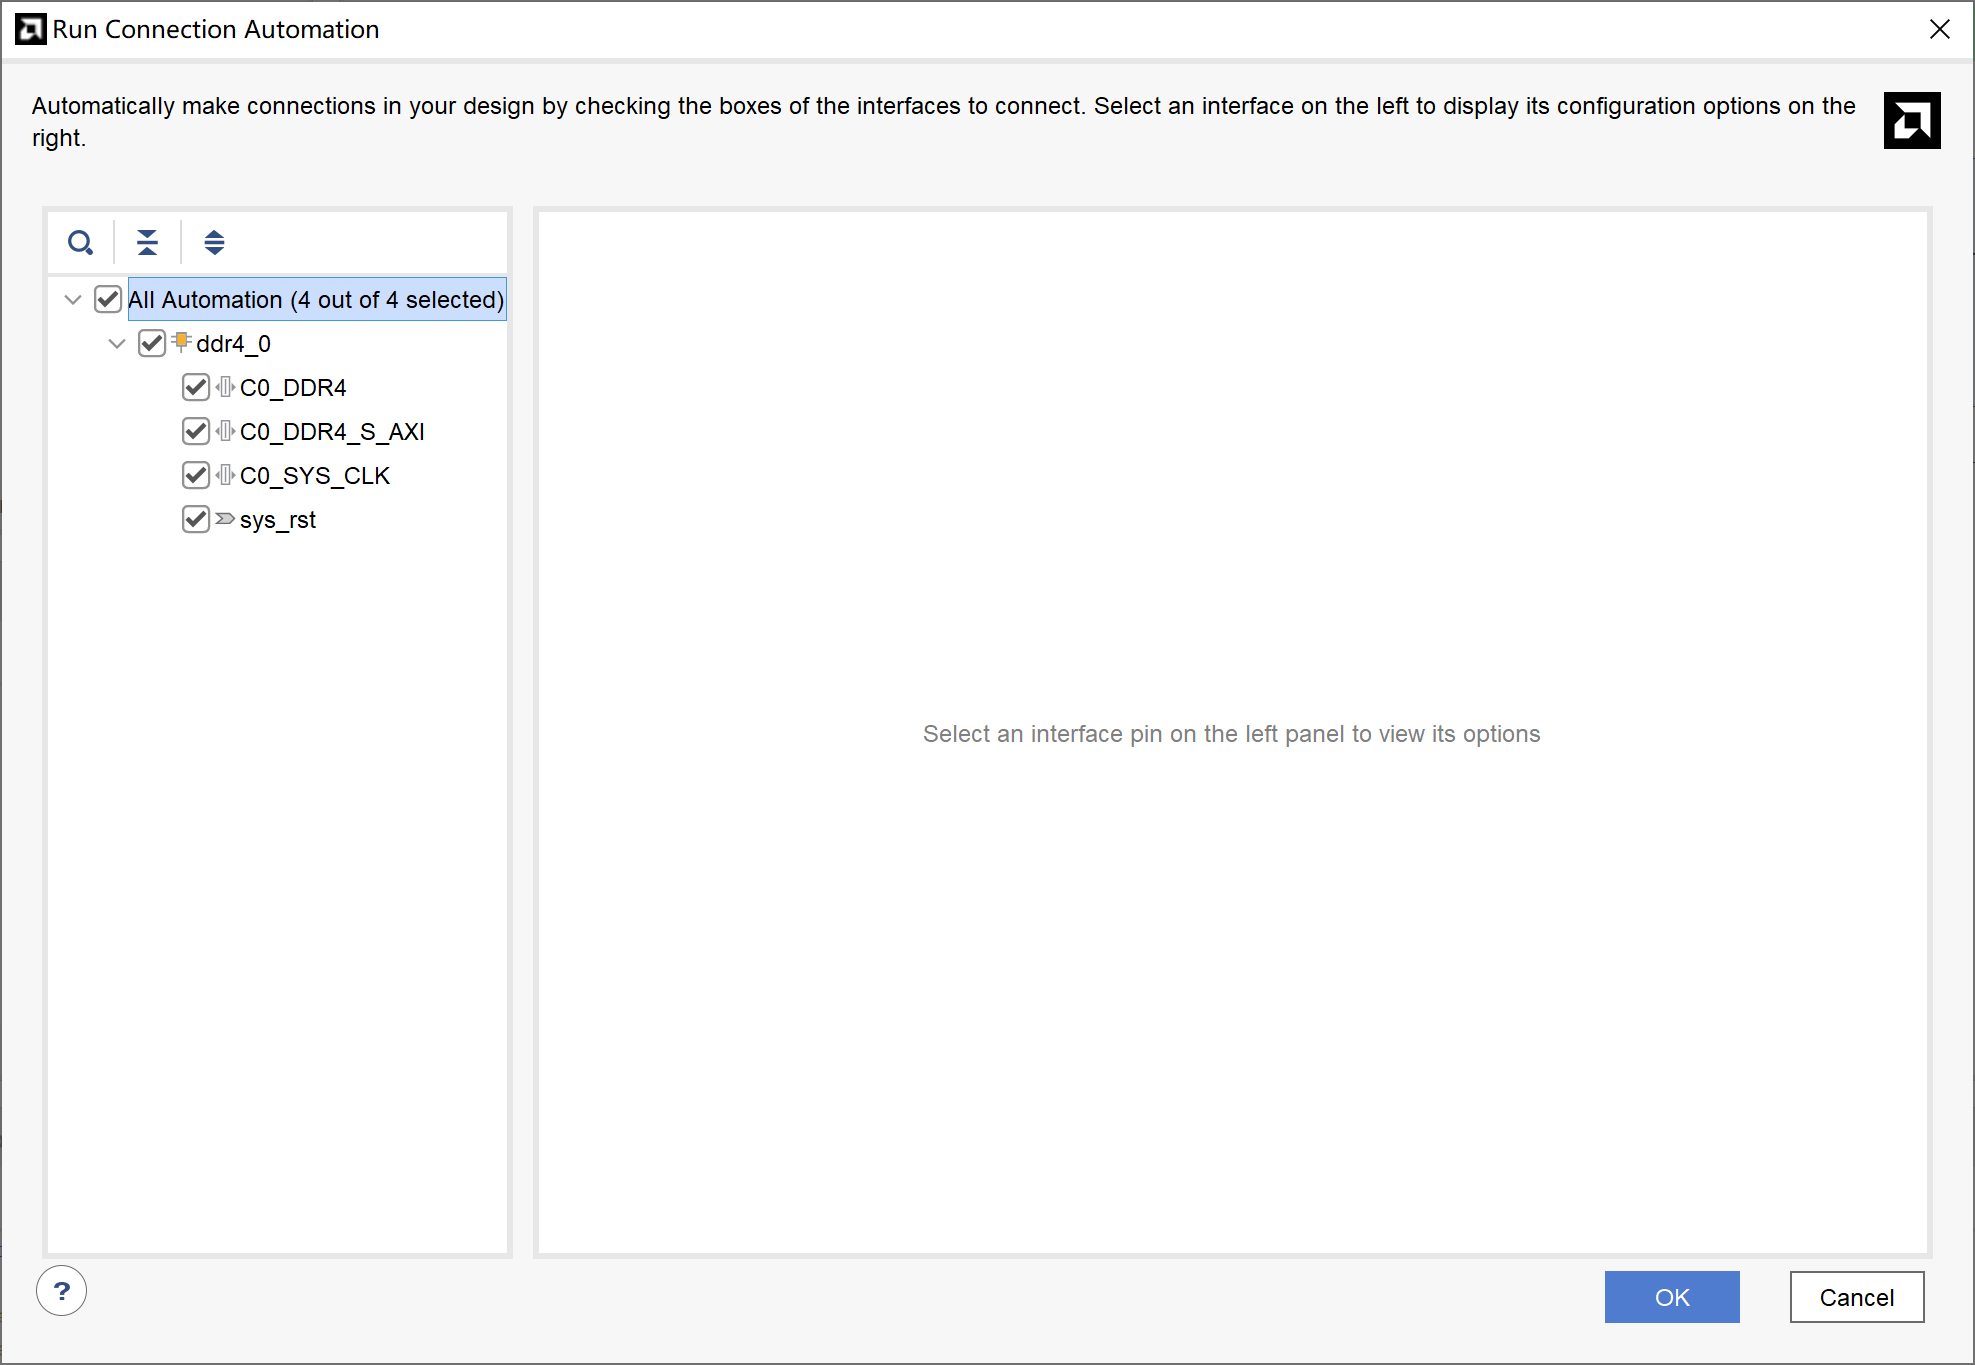Open help with the question mark button
1975x1365 pixels.
tap(62, 1291)
